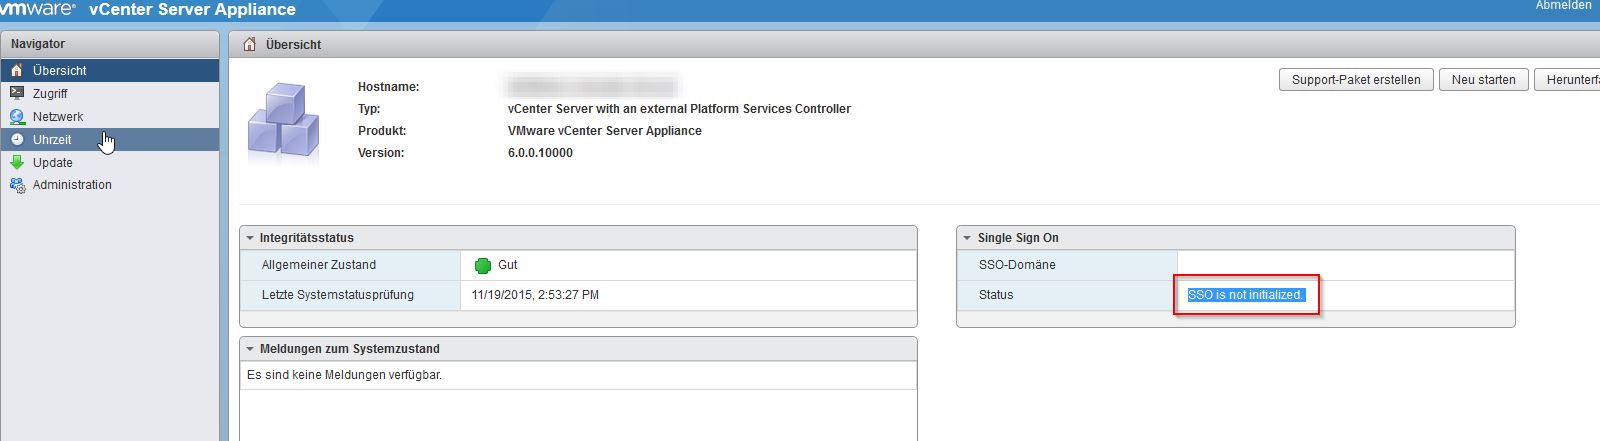Click the Zugriff console icon
1600x441 pixels.
pyautogui.click(x=16, y=93)
